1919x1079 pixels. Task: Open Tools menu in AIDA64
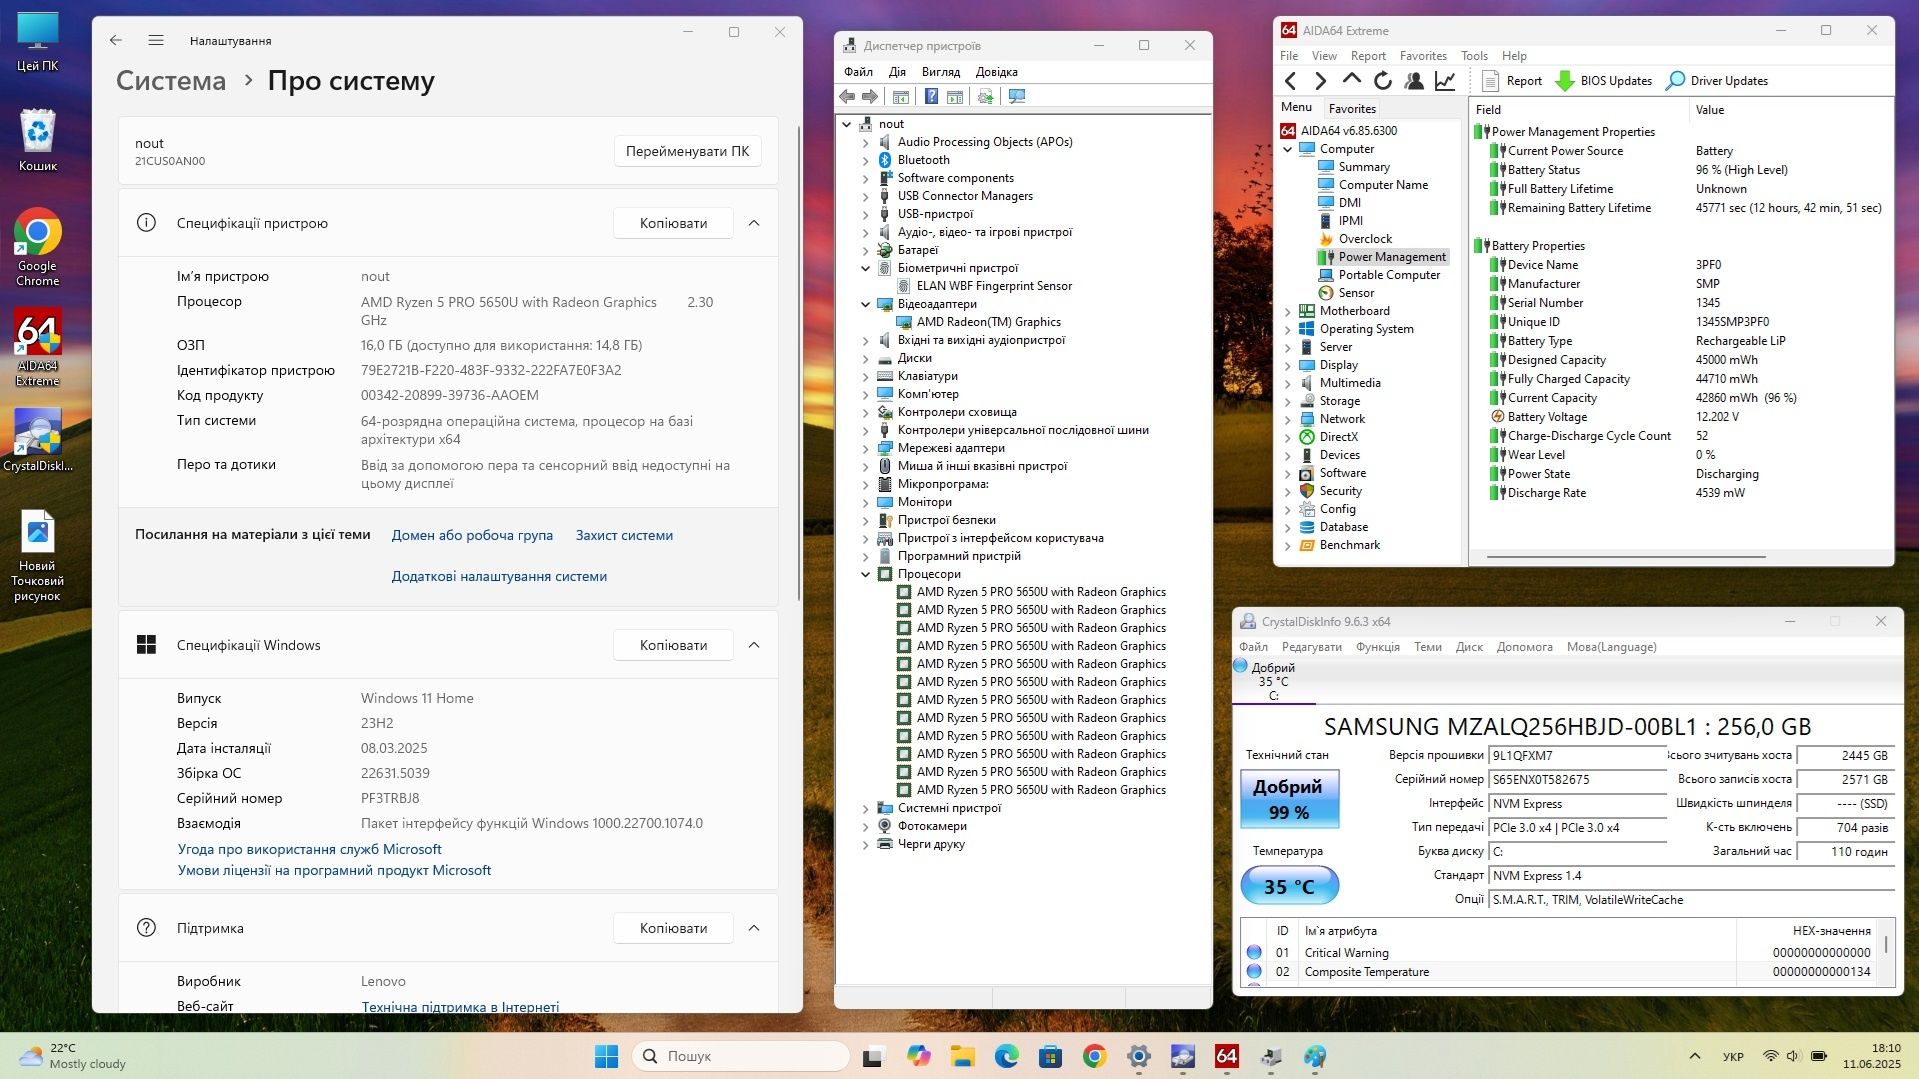click(1474, 56)
